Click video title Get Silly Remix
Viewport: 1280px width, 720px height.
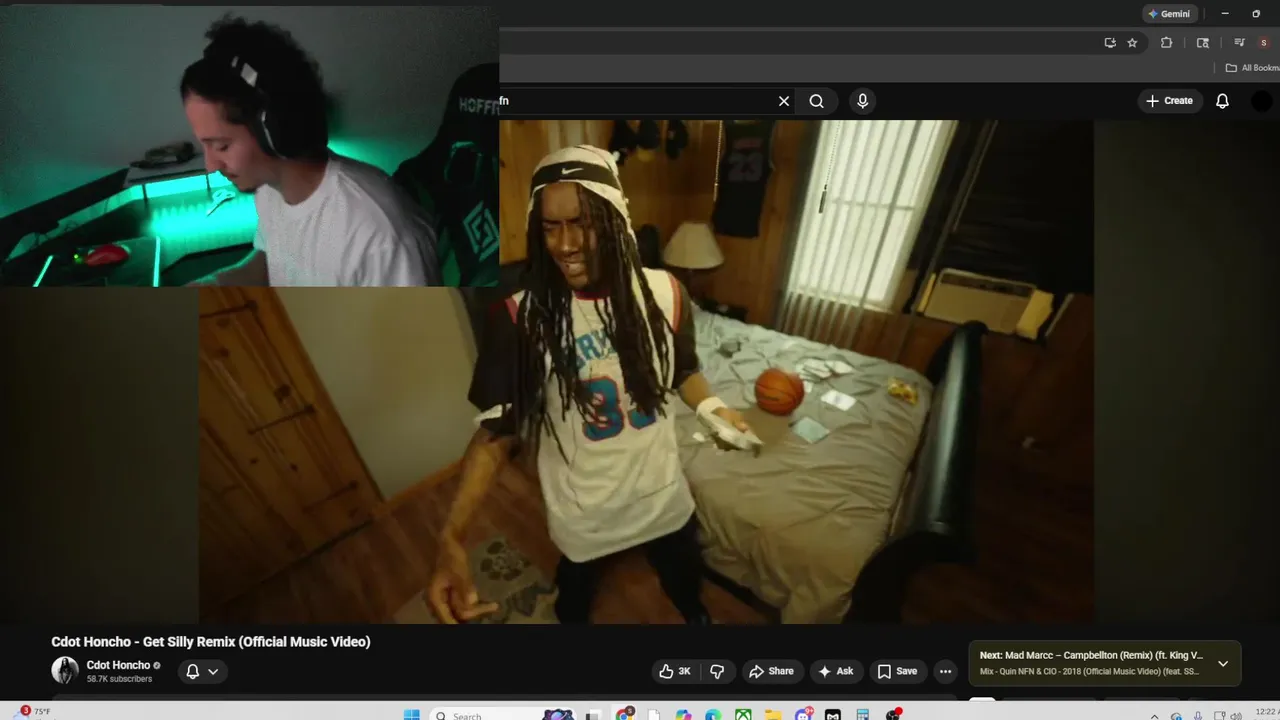211,642
